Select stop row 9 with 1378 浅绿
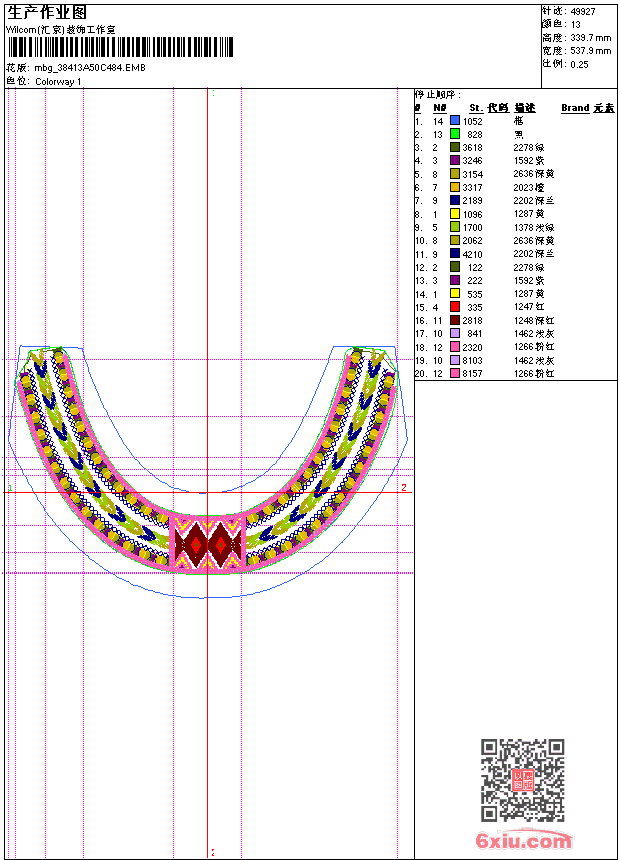The height and width of the screenshot is (860, 620). click(x=500, y=227)
